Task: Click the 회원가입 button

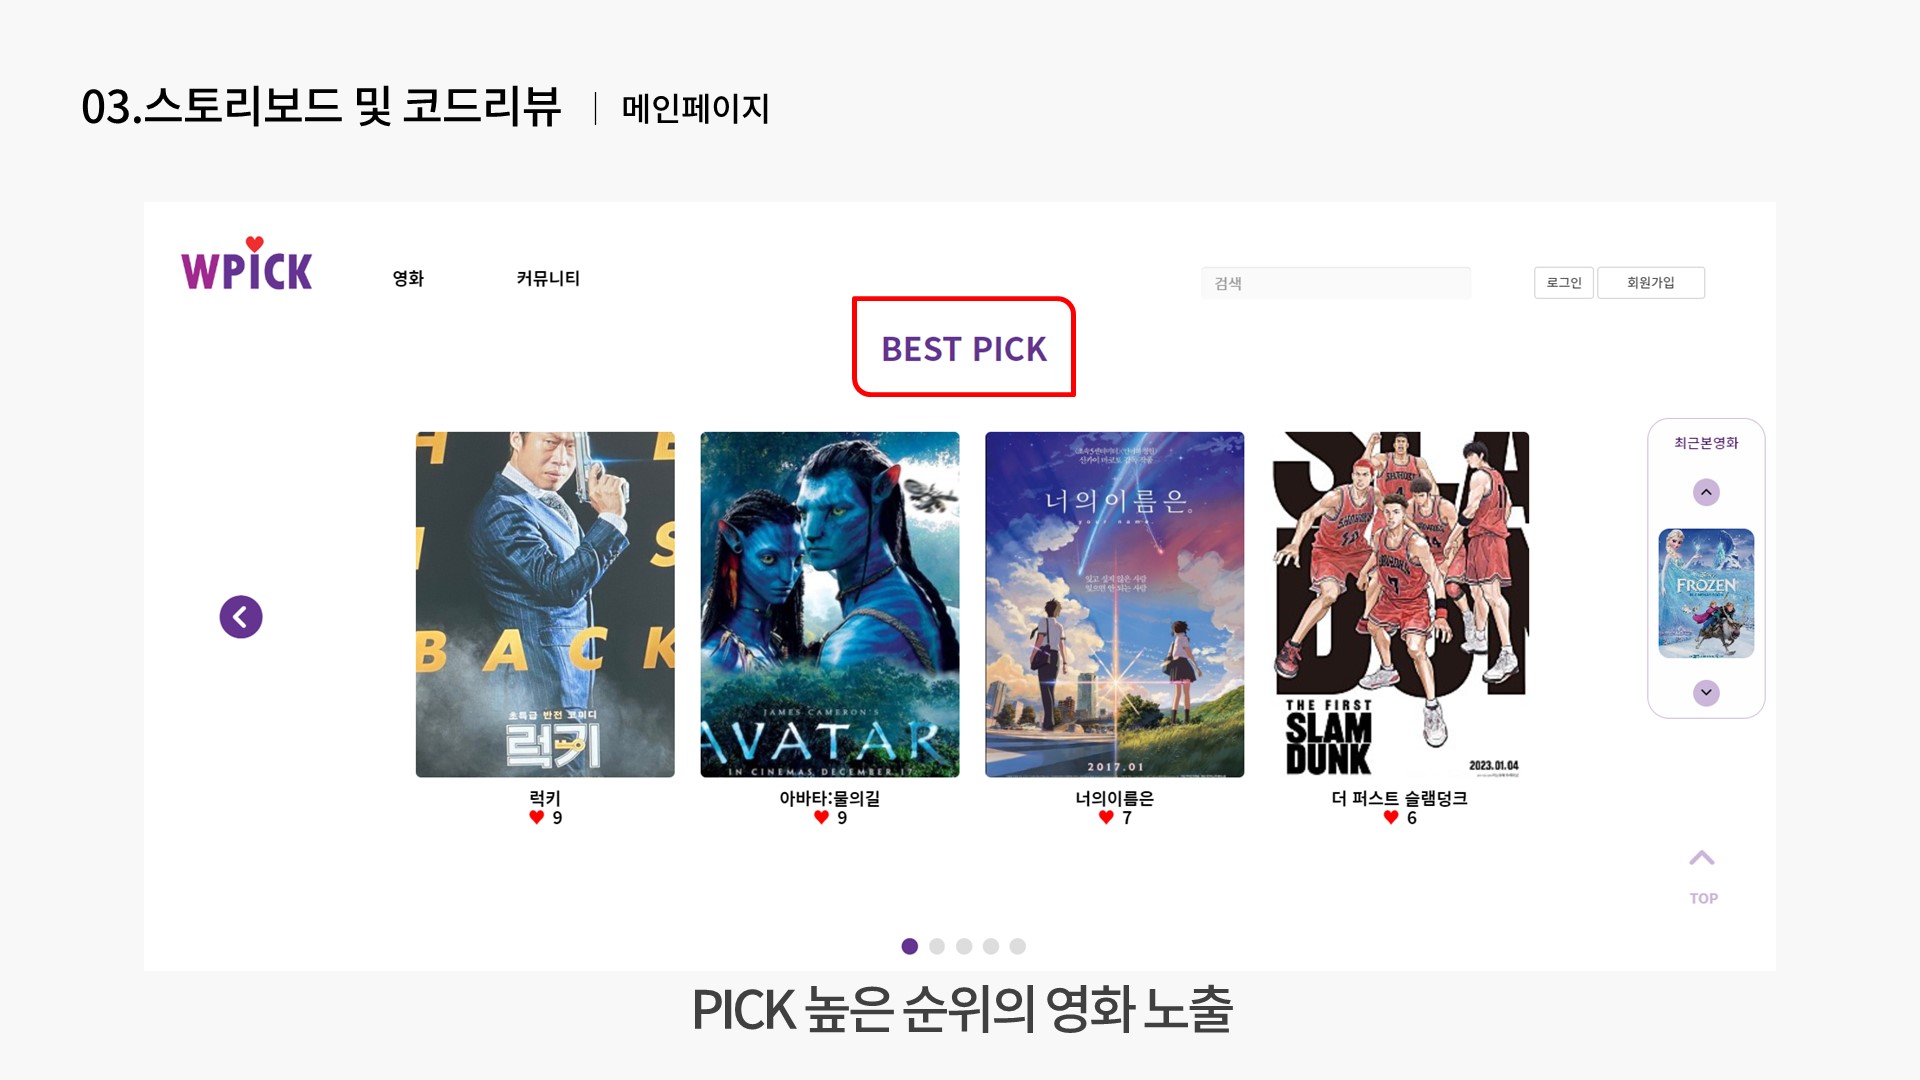Action: click(x=1651, y=283)
